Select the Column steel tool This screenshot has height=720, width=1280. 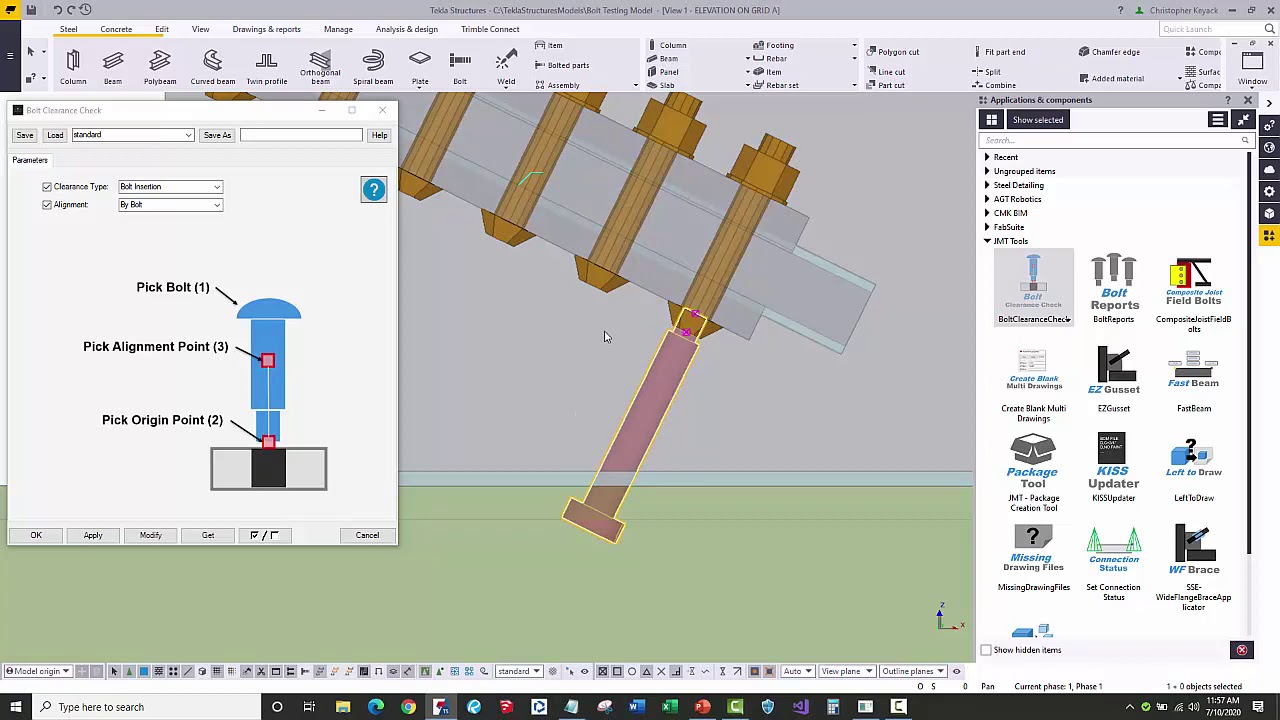coord(73,68)
